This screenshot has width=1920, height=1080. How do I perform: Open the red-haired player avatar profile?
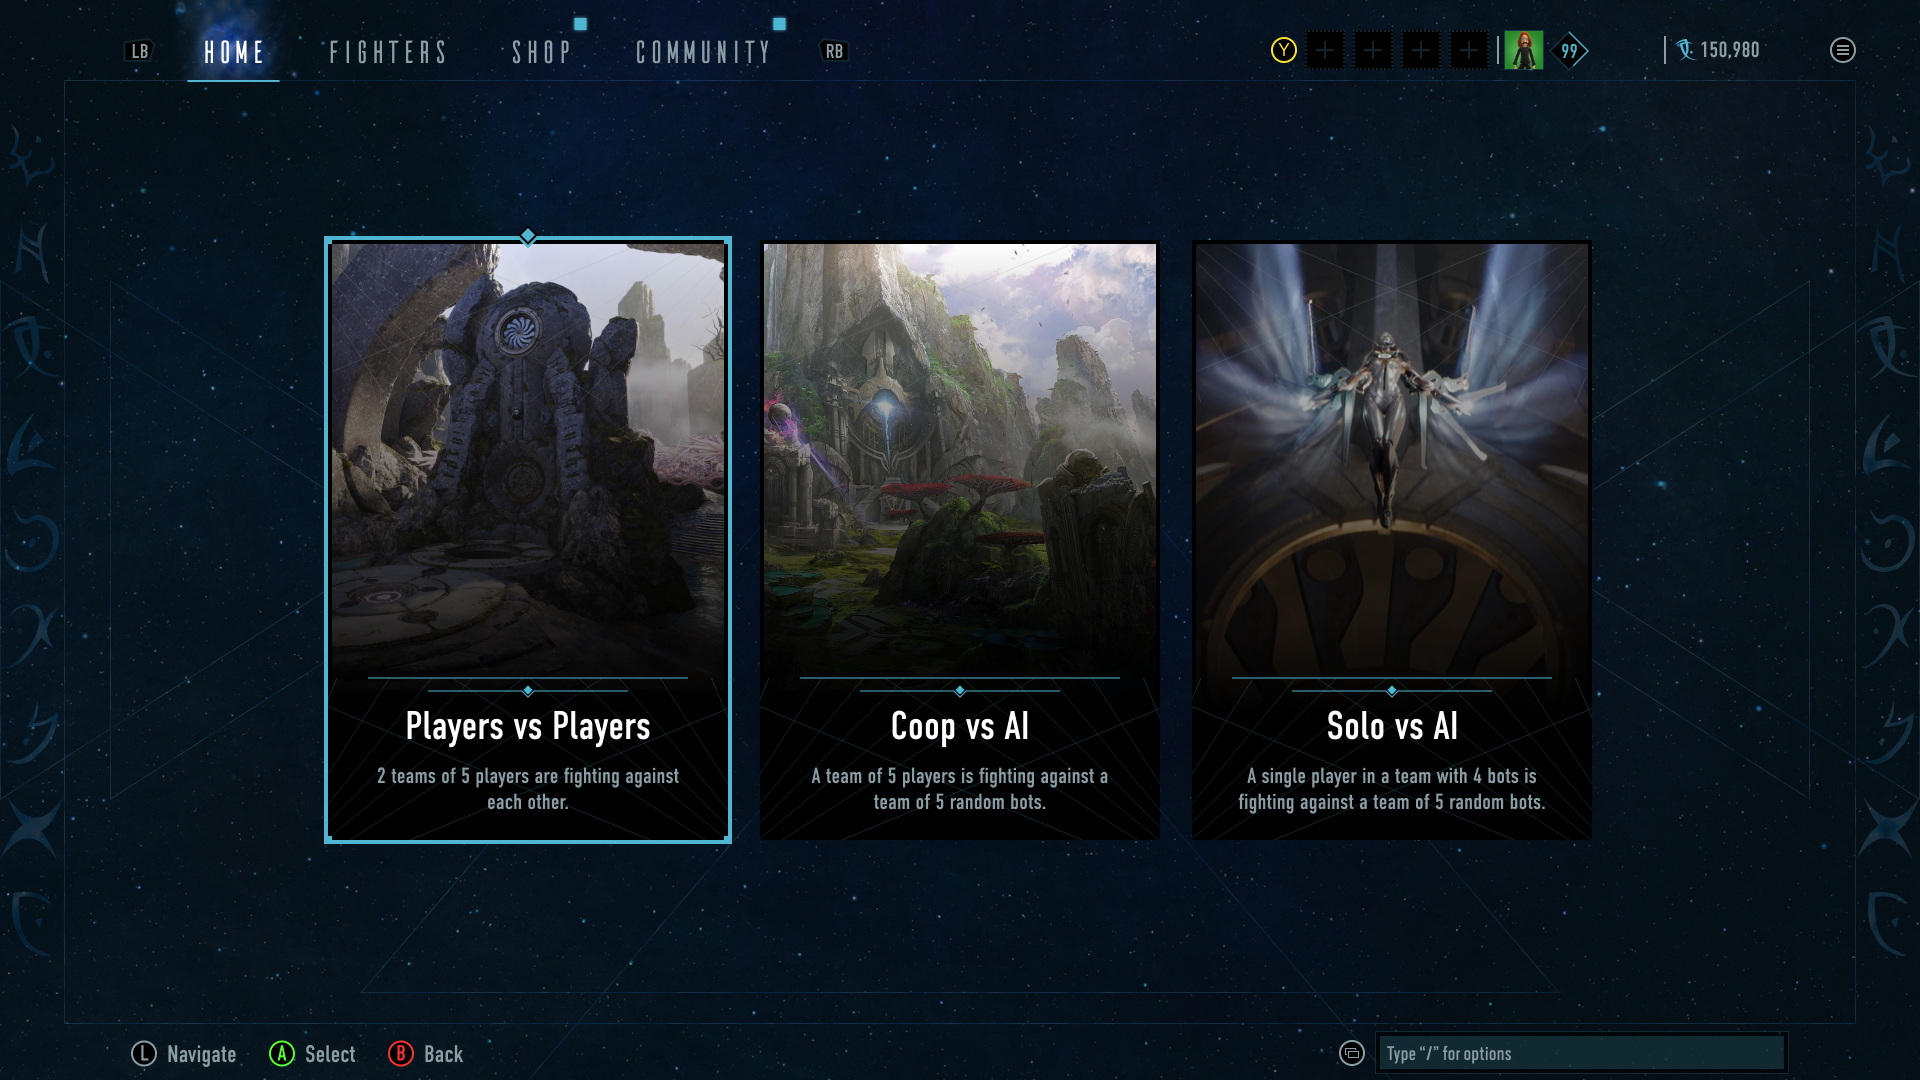(x=1524, y=50)
